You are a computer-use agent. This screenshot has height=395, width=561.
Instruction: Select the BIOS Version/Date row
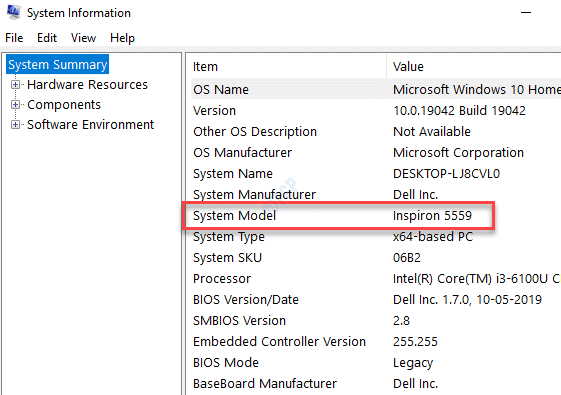tap(376, 300)
